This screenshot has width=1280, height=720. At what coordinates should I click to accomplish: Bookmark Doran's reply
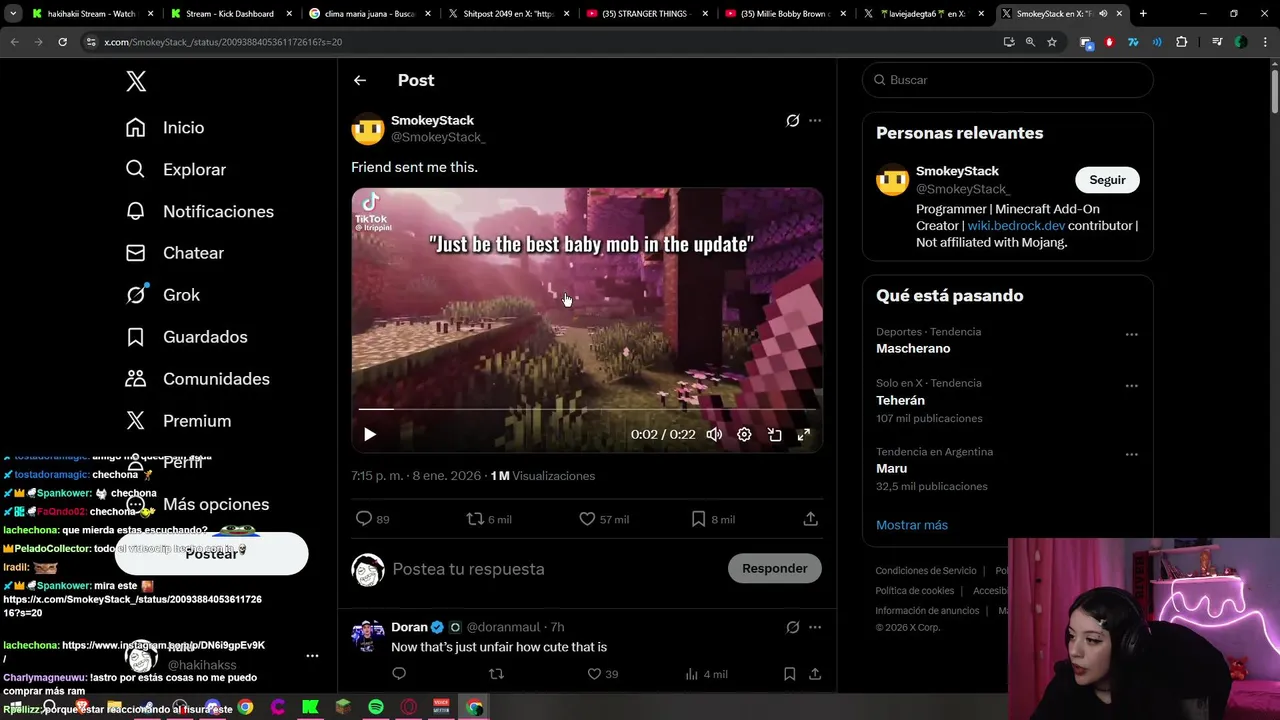(x=789, y=674)
